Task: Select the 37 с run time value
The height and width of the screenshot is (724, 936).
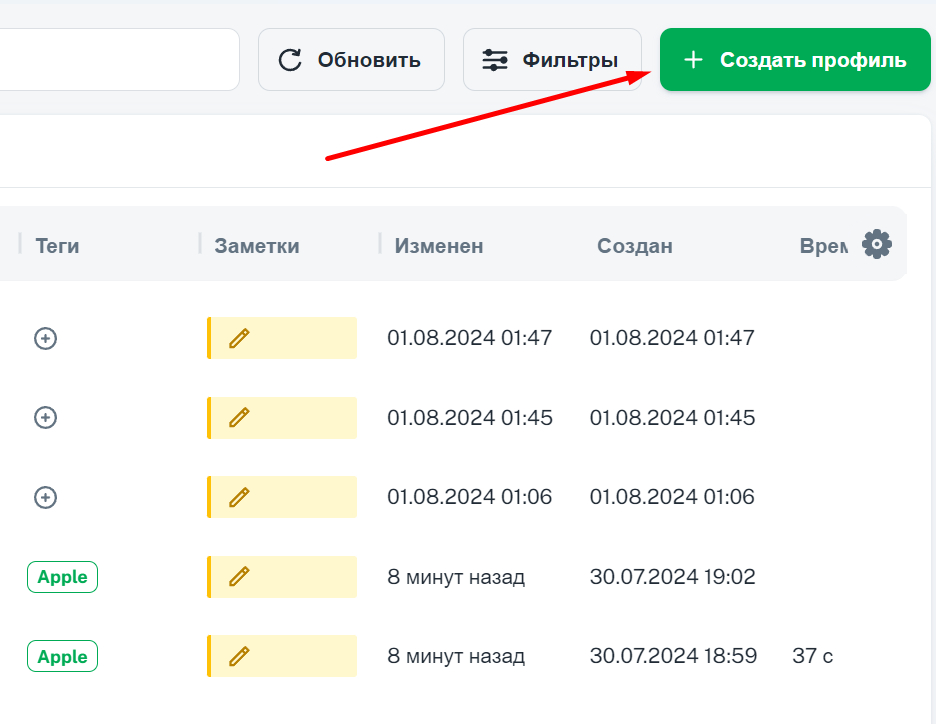Action: [812, 656]
